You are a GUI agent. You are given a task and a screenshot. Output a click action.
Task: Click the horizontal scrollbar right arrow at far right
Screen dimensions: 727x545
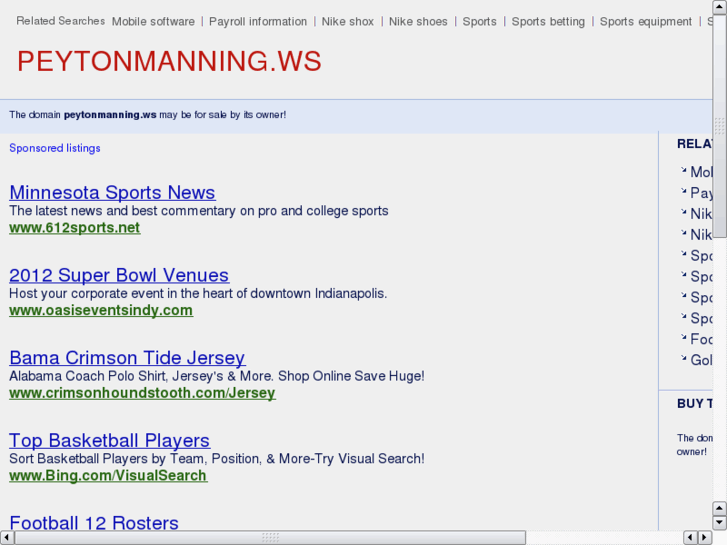click(705, 537)
